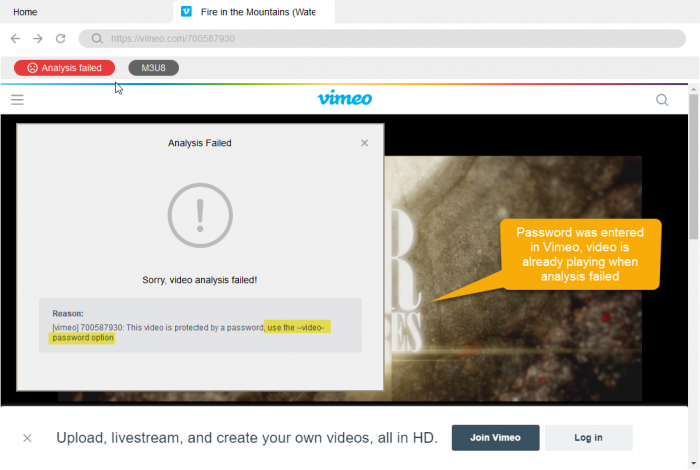Viewport: 700px width, 470px height.
Task: Click the Log in button
Action: (588, 437)
